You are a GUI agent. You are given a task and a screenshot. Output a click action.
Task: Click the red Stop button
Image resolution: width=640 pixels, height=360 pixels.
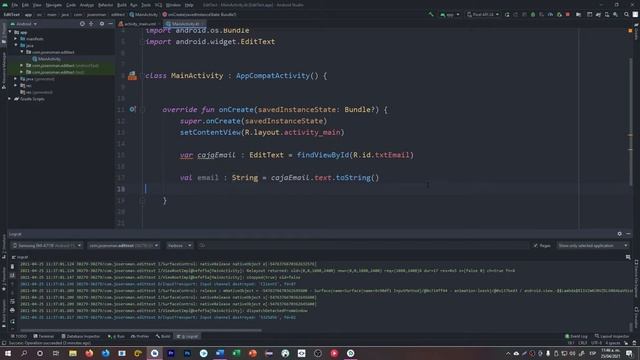(568, 14)
